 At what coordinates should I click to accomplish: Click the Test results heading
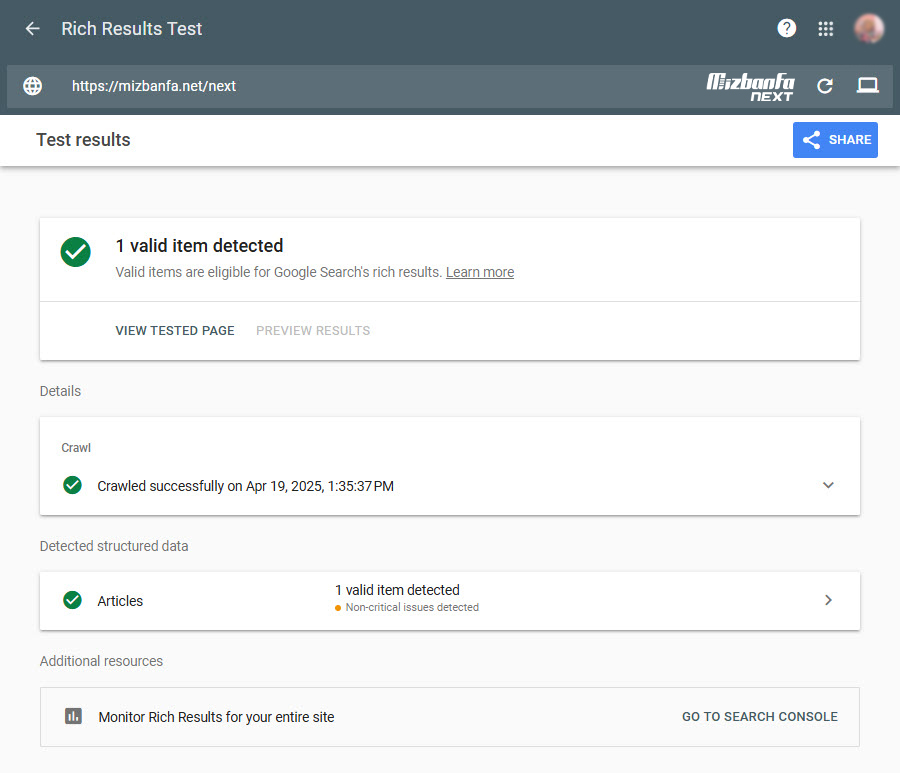pos(83,139)
